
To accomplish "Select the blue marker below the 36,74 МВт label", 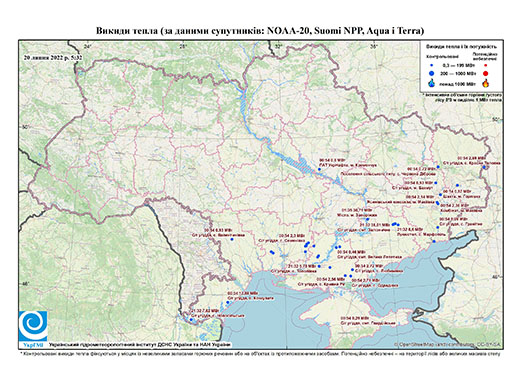I will click(x=367, y=219).
